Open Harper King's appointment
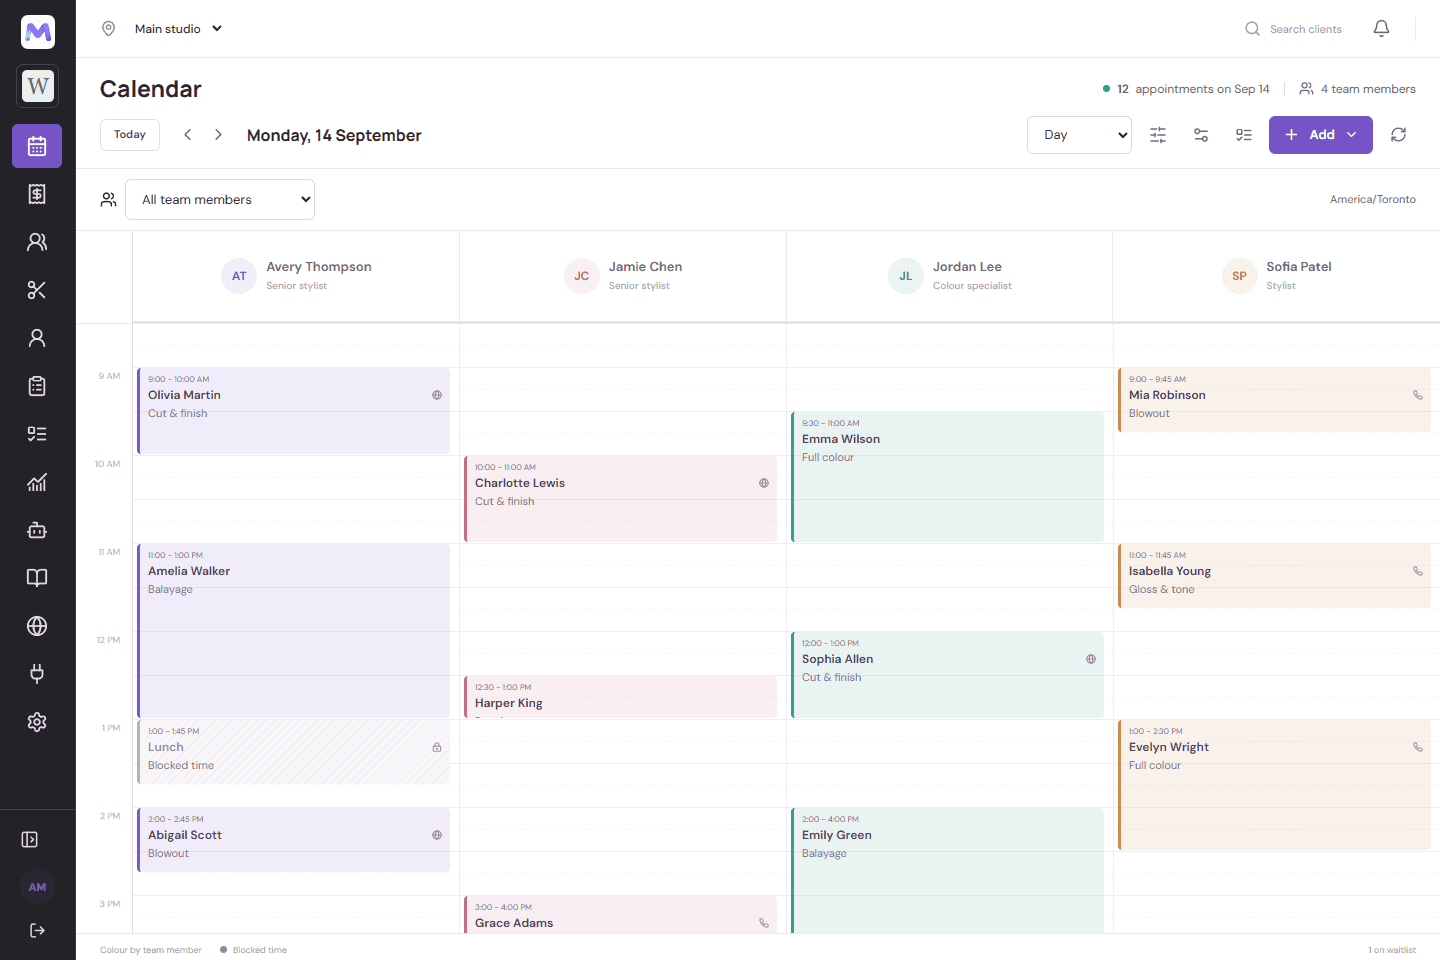 620,697
